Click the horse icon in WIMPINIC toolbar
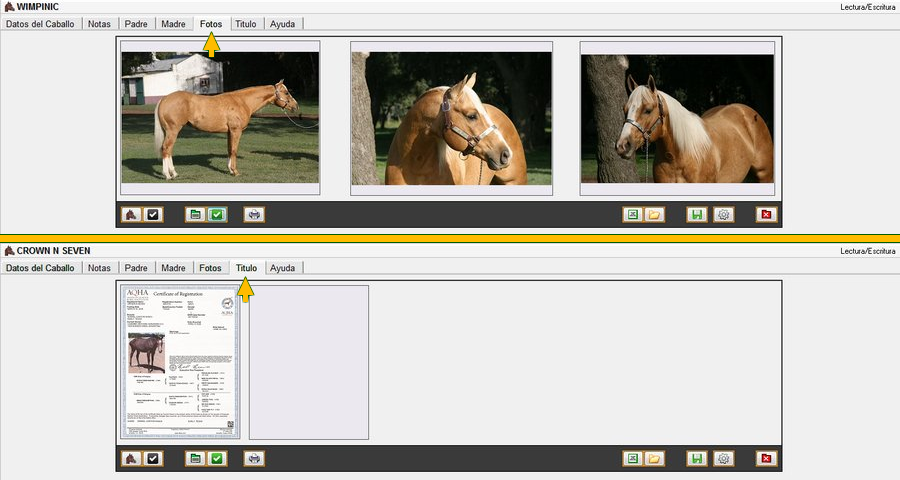The height and width of the screenshot is (480, 900). click(131, 215)
